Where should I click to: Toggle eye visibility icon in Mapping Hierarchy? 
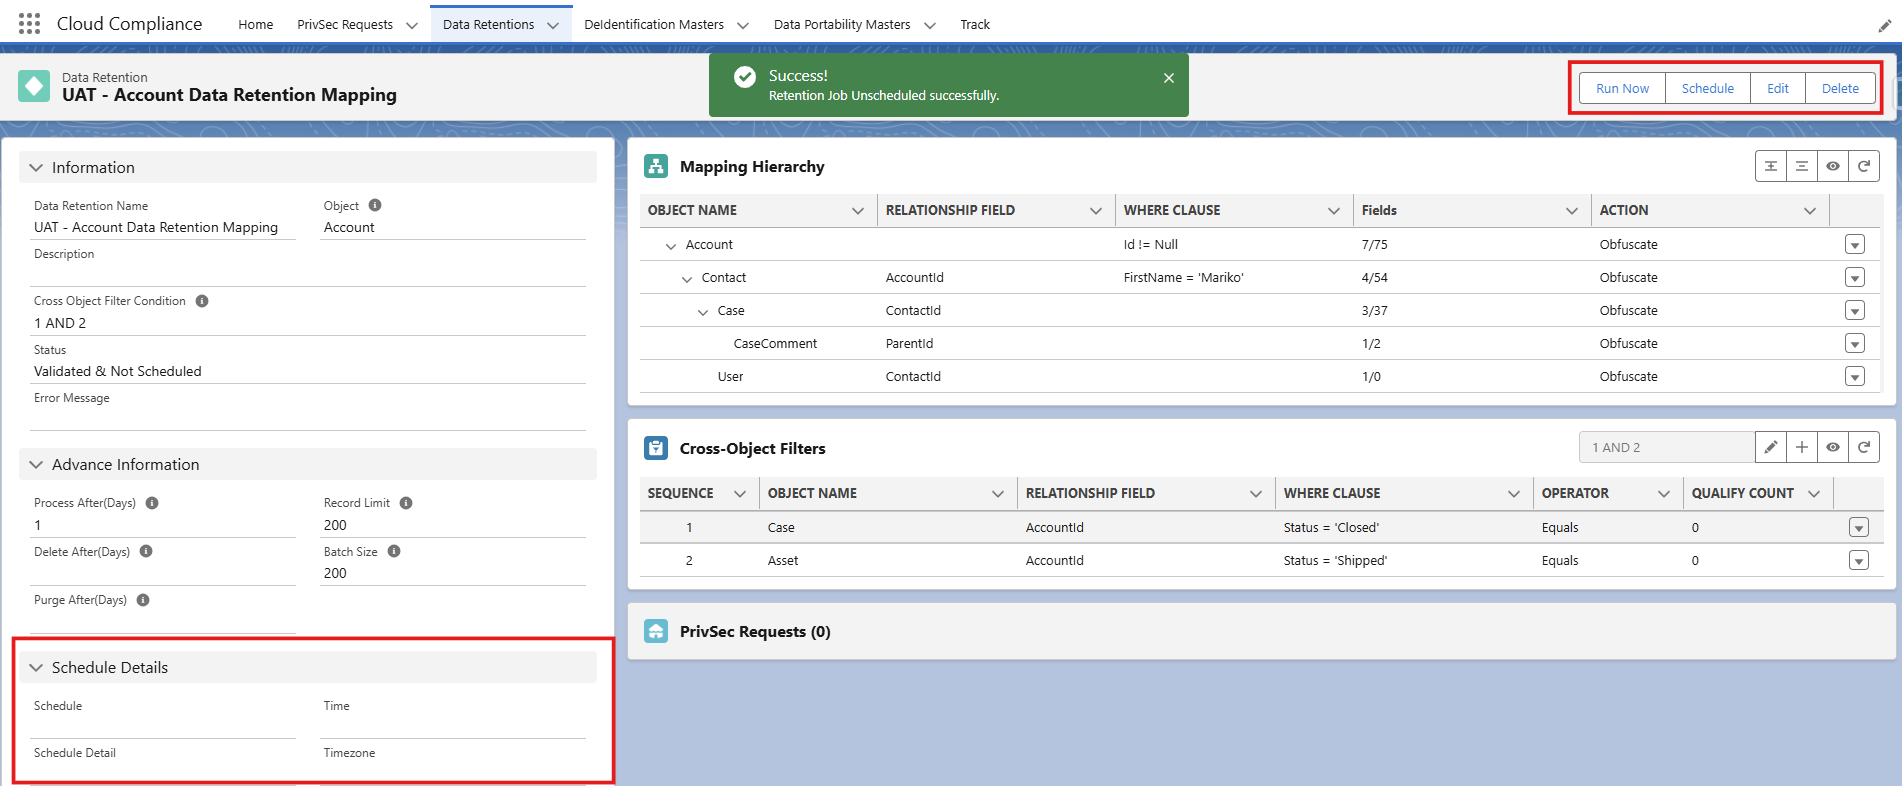[1833, 166]
